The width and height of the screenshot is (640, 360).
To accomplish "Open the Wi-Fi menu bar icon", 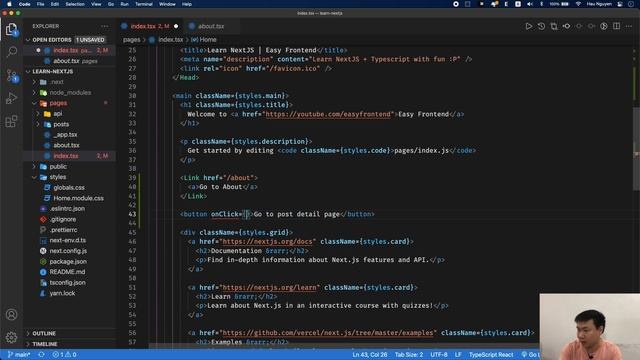I will click(x=578, y=4).
